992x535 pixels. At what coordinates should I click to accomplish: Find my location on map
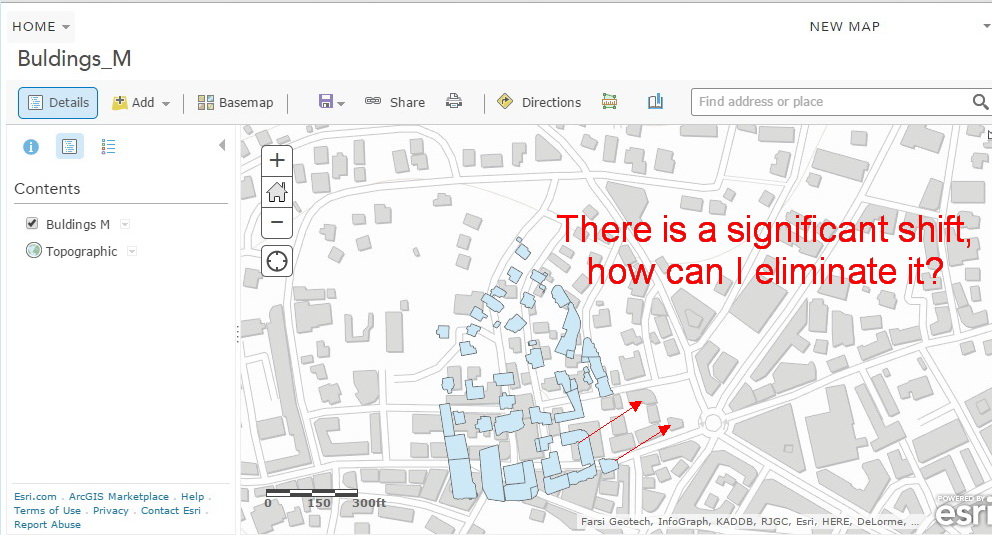(276, 261)
